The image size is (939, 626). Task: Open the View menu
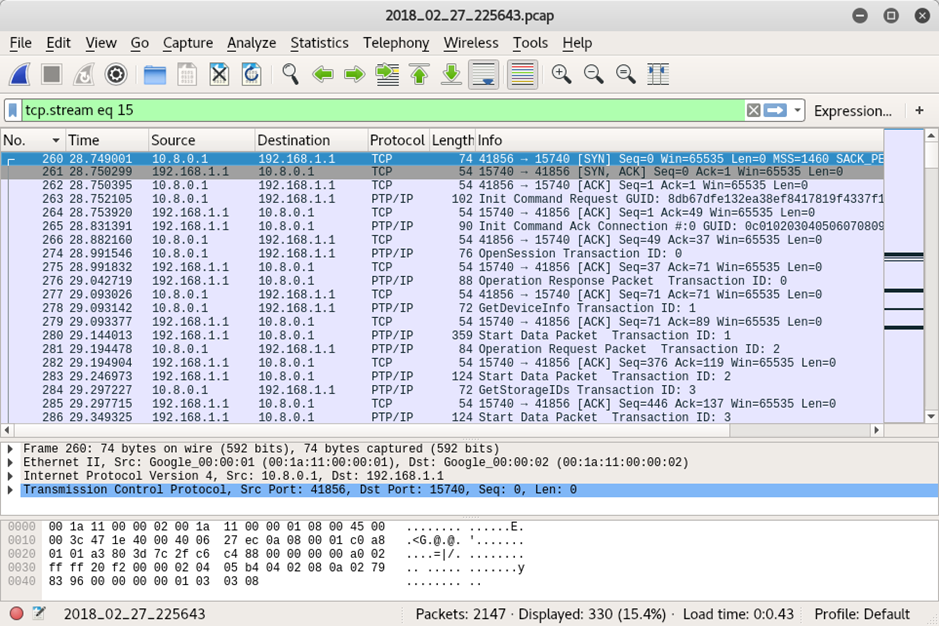(101, 43)
